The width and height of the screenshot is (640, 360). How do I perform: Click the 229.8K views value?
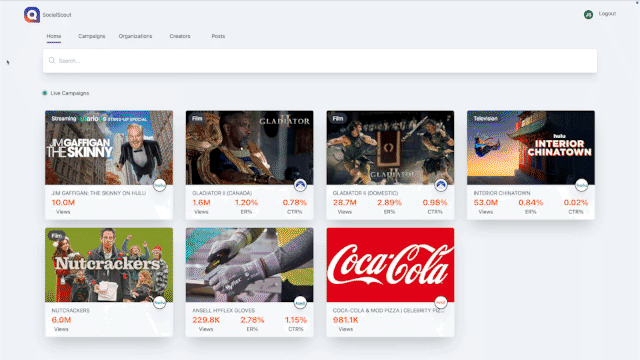click(x=206, y=320)
